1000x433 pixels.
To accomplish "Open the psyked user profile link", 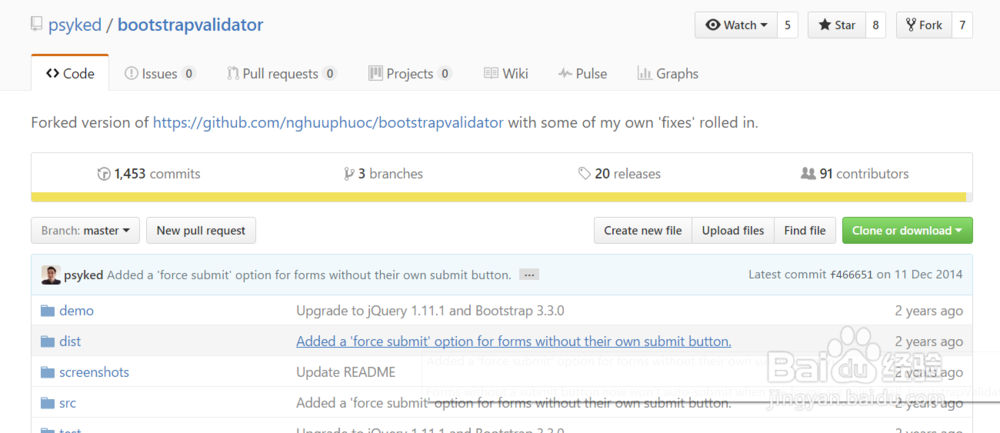I will point(75,25).
